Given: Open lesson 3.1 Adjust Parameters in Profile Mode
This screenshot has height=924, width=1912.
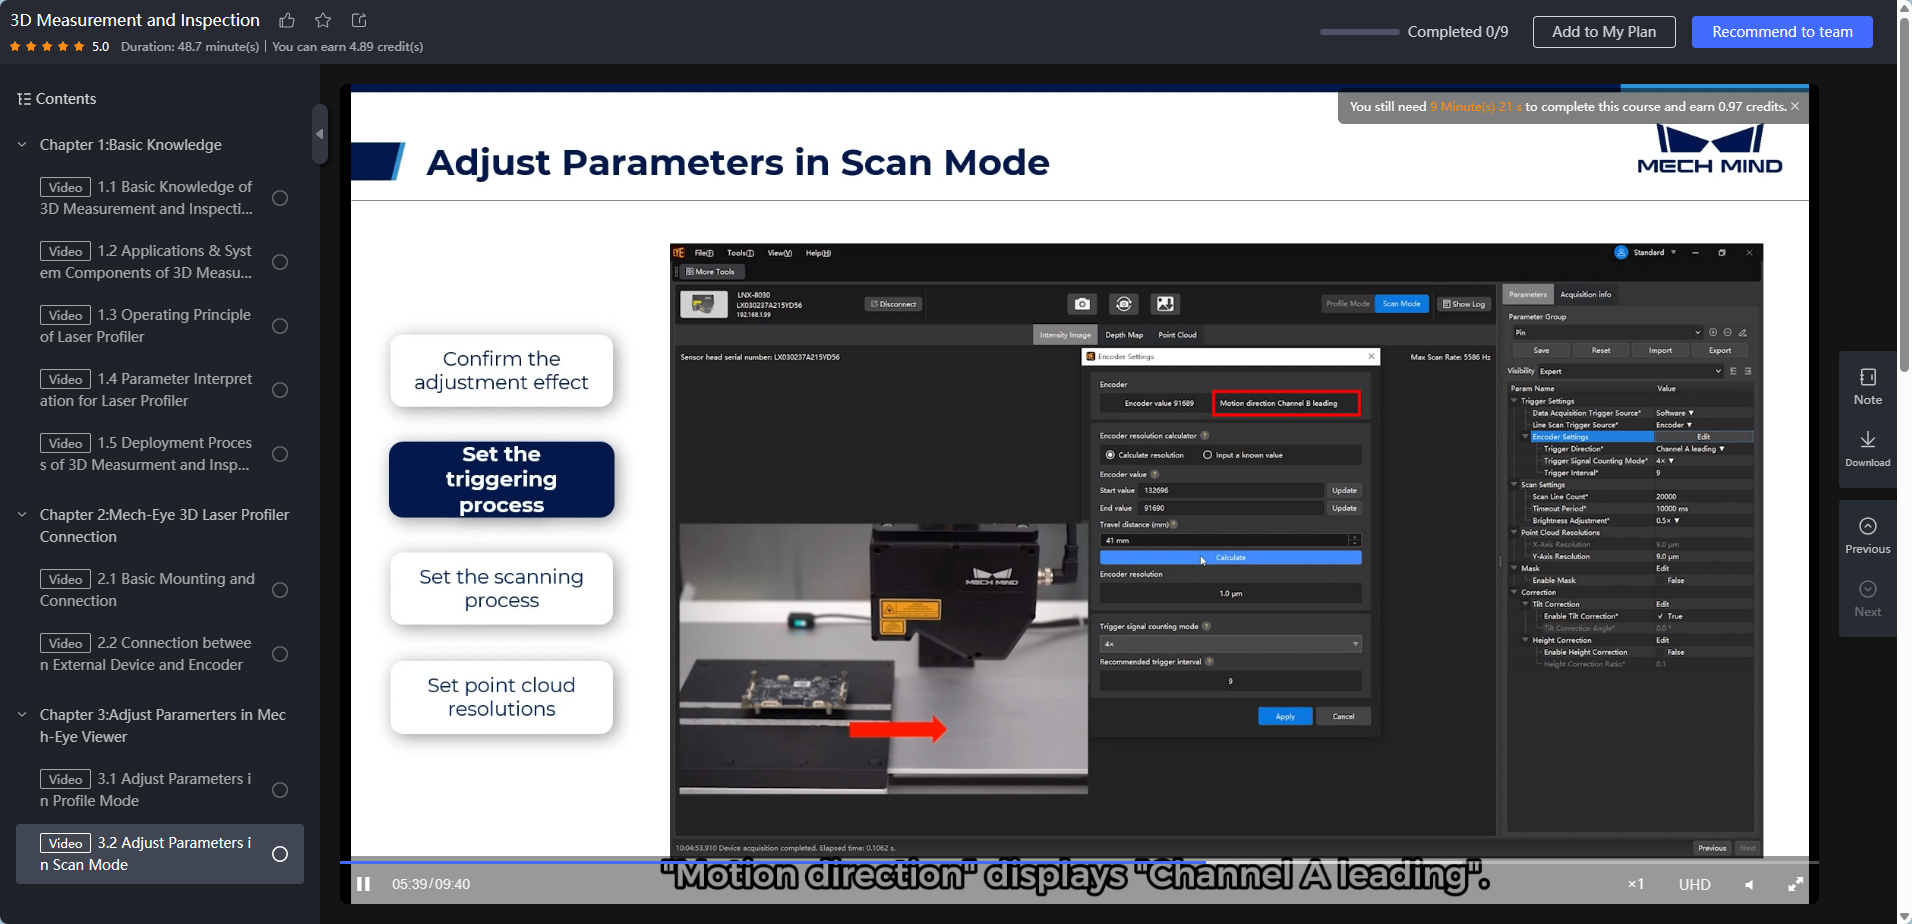Looking at the screenshot, I should 146,790.
